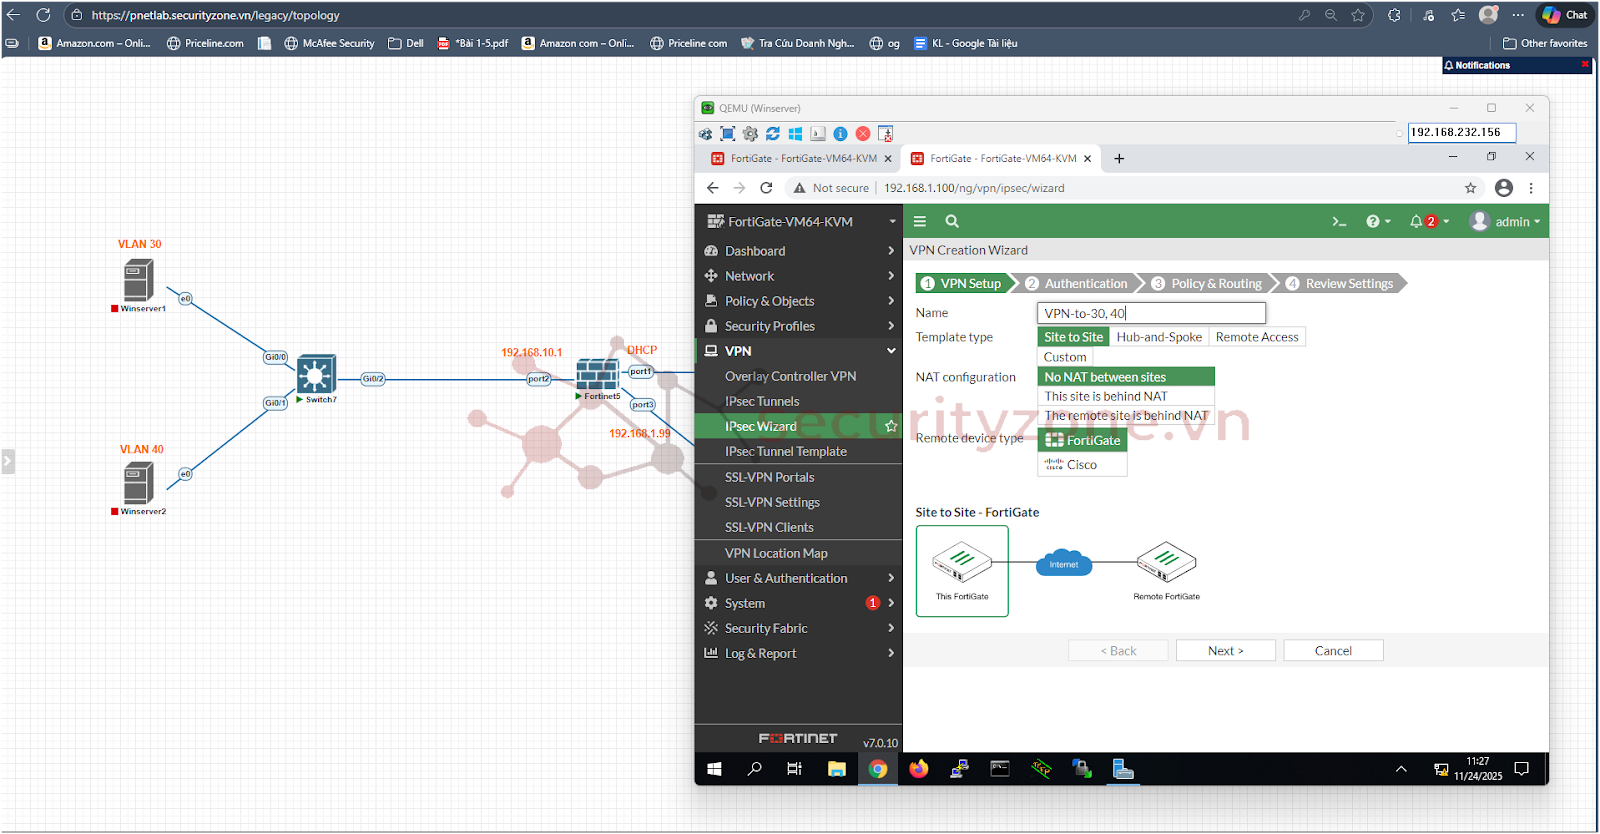Click the red disconnect icon in QEMU toolbar
The image size is (1600, 834).
[x=863, y=134]
